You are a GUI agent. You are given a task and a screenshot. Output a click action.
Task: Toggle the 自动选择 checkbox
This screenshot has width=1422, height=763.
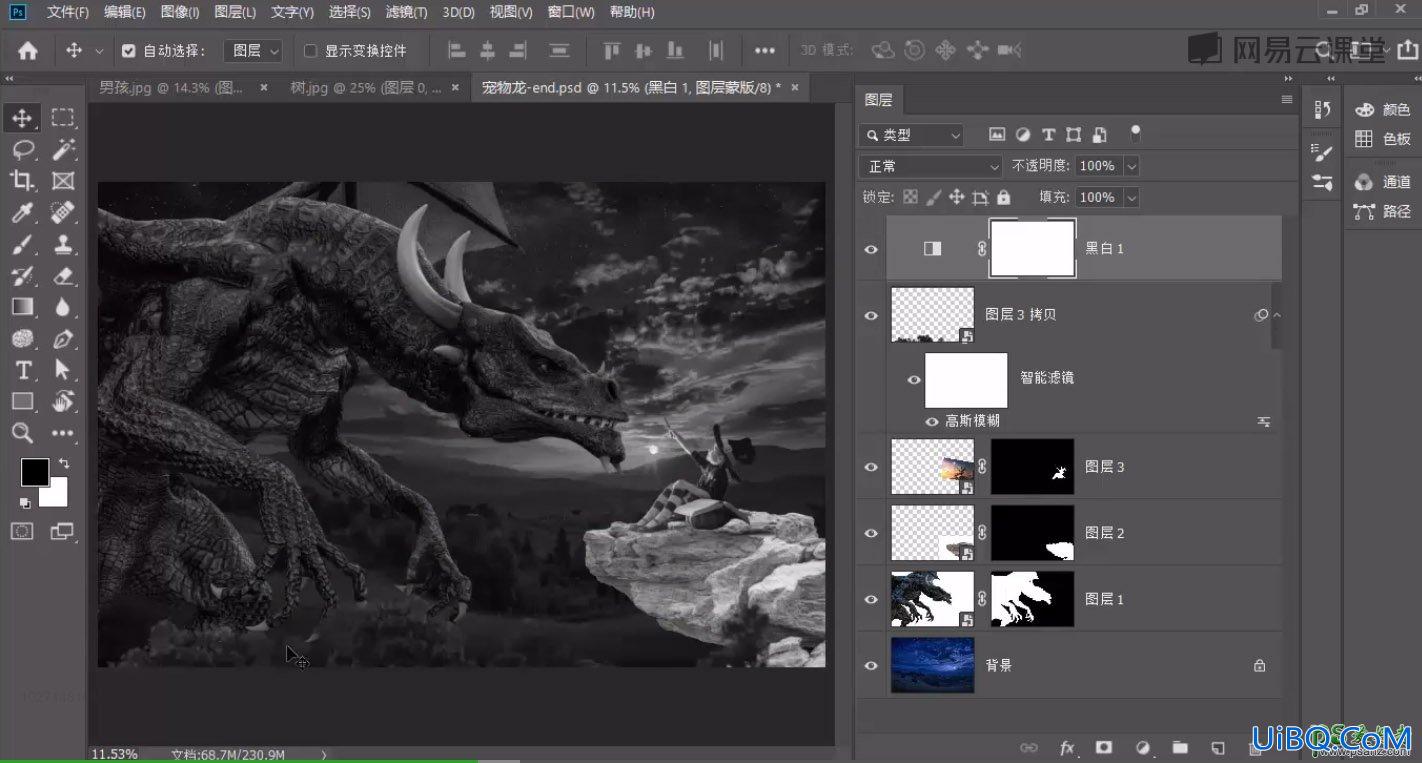coord(128,51)
